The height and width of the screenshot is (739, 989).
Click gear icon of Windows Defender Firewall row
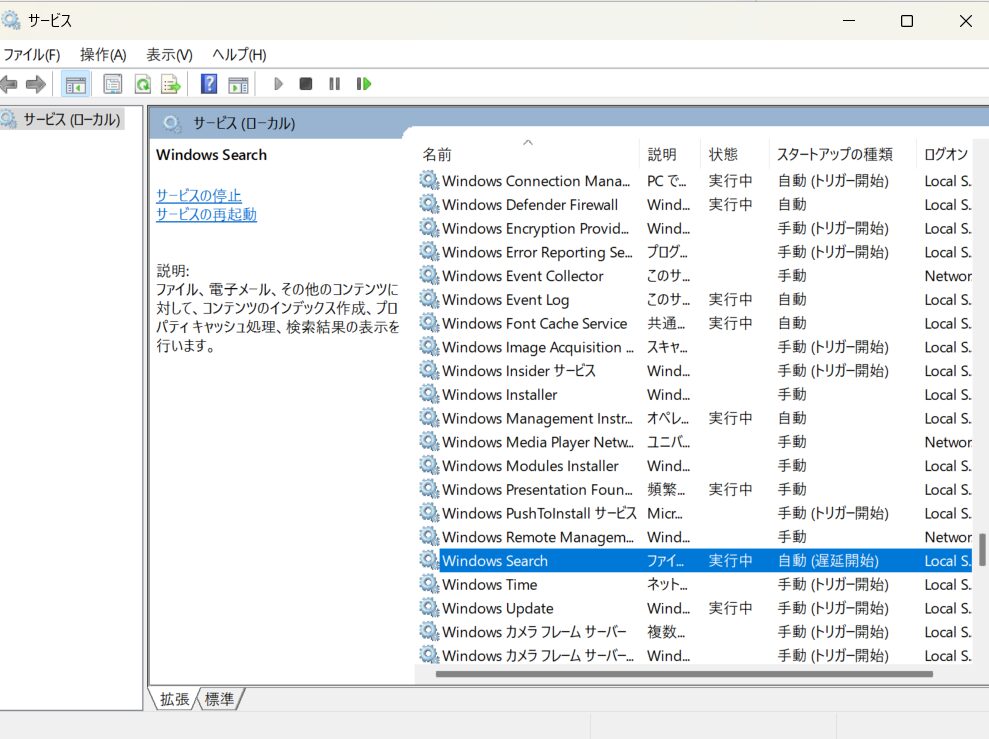click(x=430, y=204)
